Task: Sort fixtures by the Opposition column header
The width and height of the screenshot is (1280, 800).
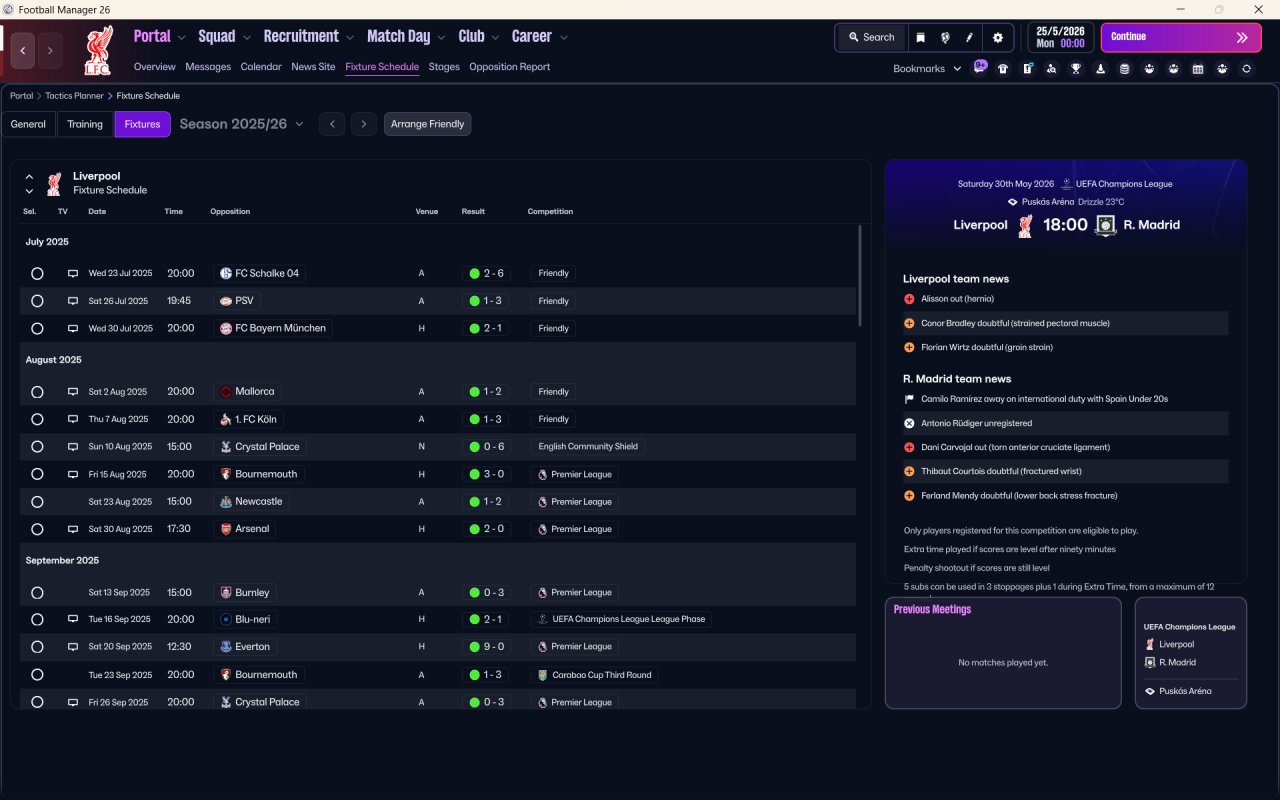Action: [230, 212]
